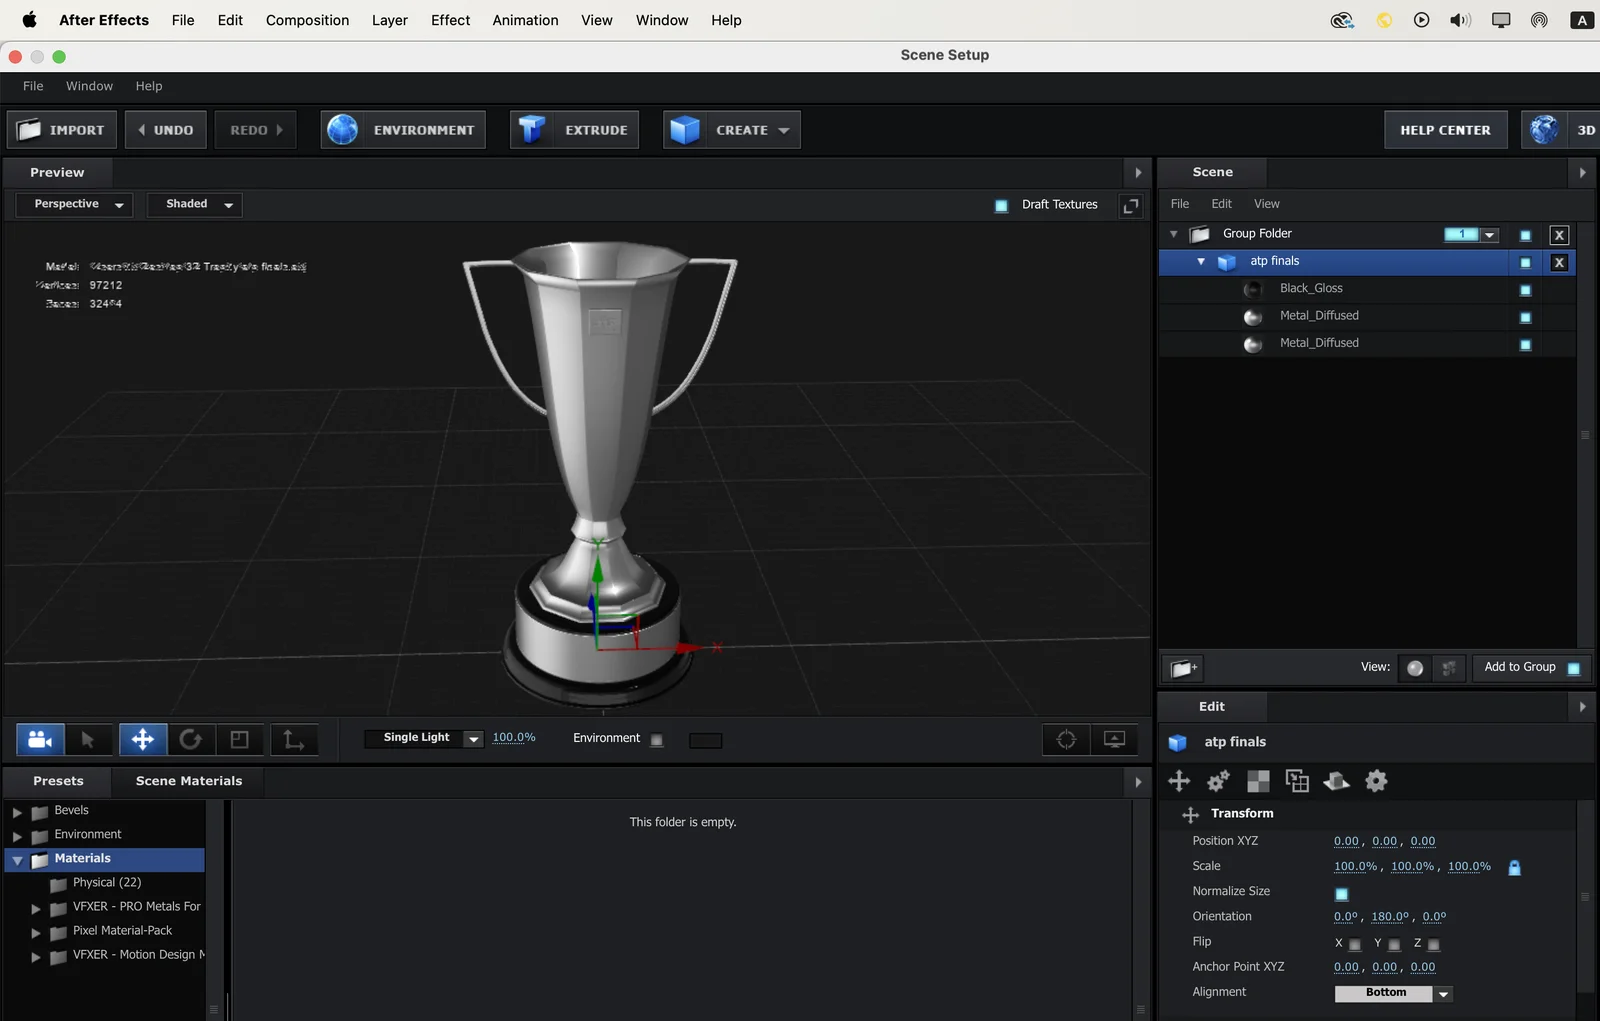
Task: Open the Composition menu
Action: point(307,20)
